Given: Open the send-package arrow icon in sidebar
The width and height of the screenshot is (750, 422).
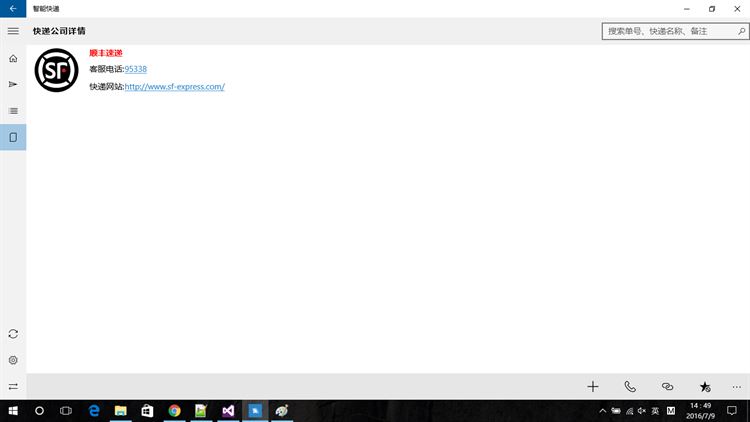Looking at the screenshot, I should pyautogui.click(x=13, y=84).
